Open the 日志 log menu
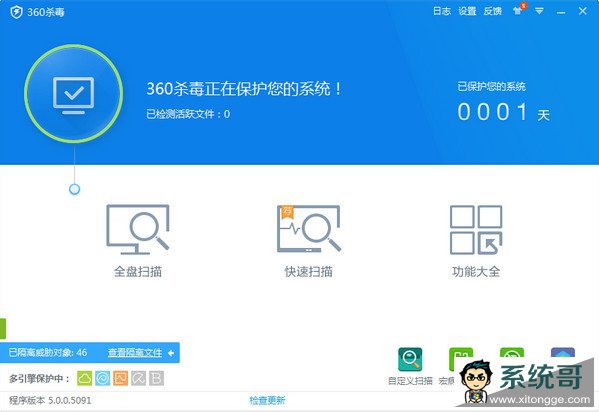599x412 pixels. pos(442,11)
